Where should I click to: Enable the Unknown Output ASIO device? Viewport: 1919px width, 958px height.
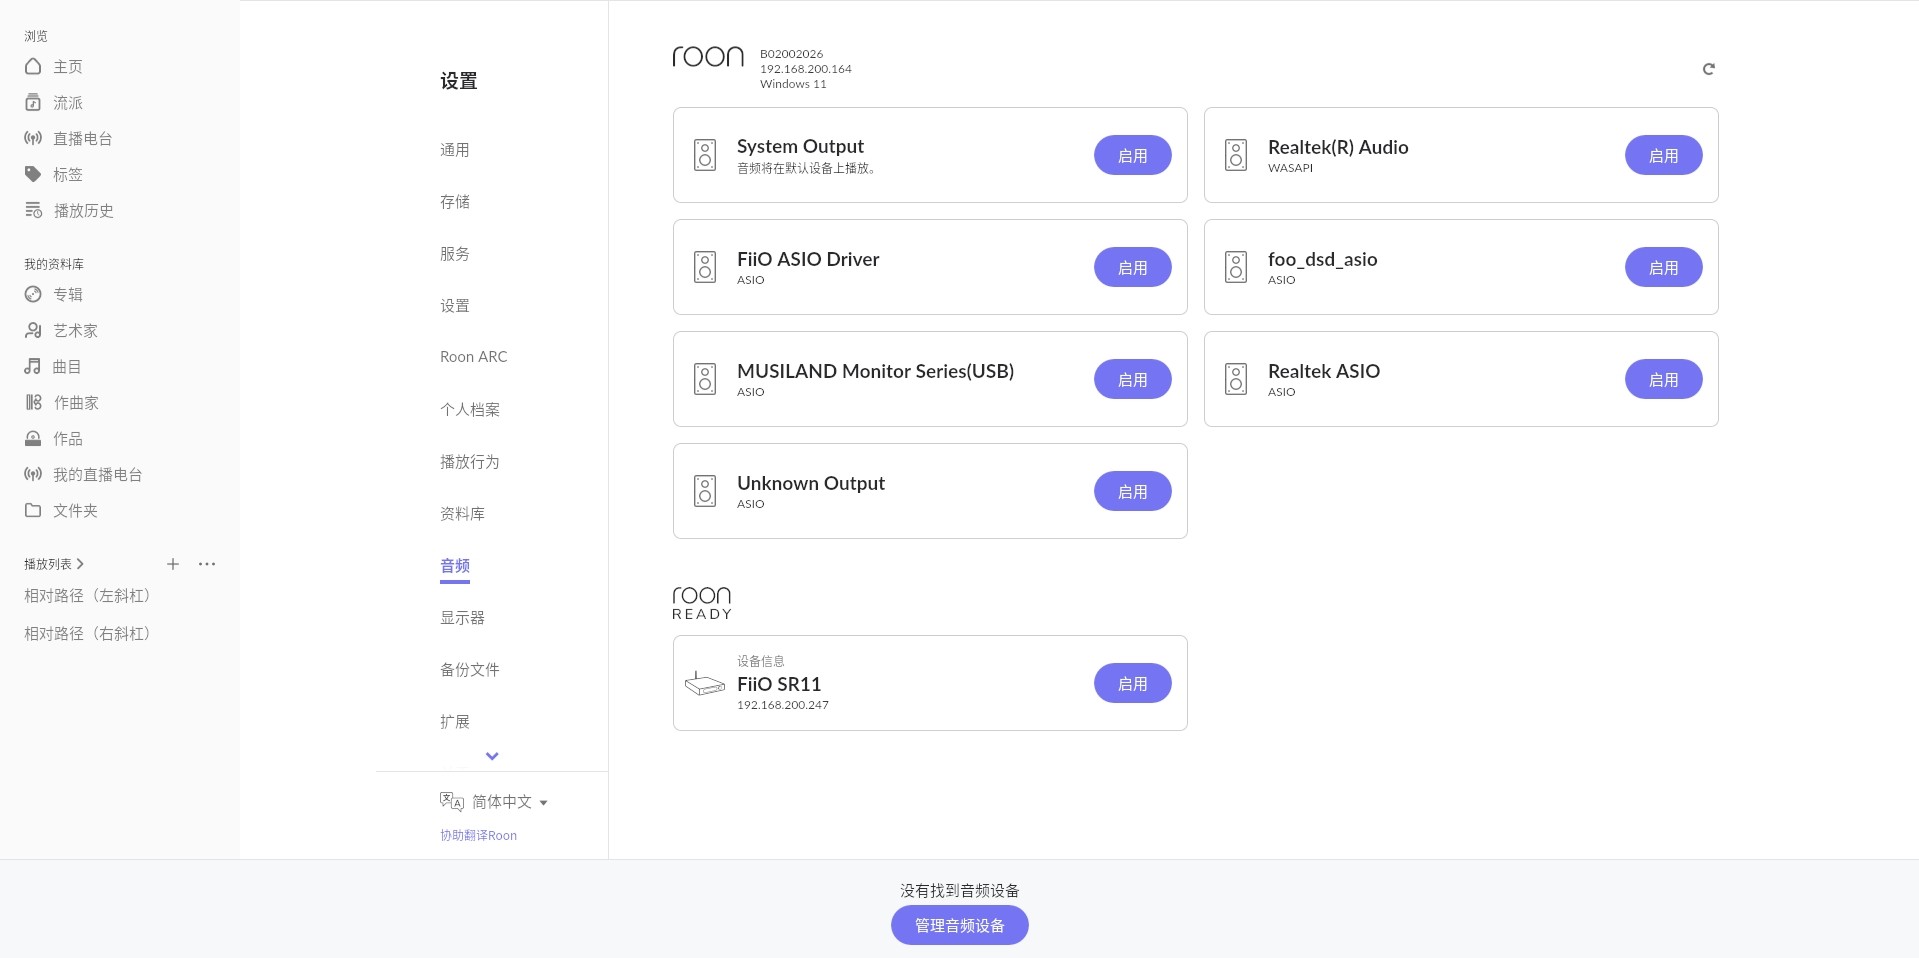coord(1132,491)
